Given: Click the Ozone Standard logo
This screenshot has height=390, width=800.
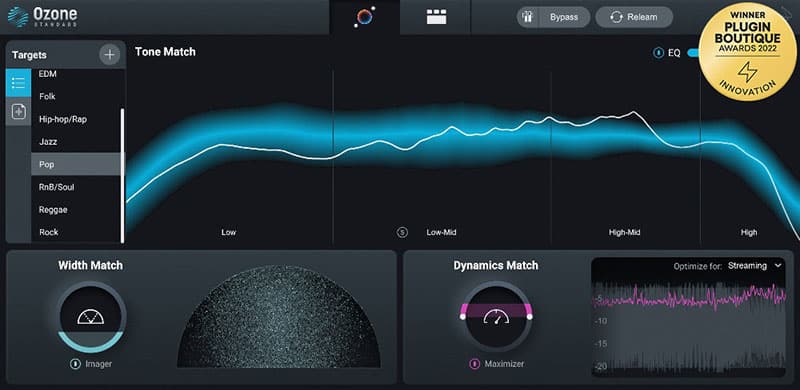Looking at the screenshot, I should 42,17.
